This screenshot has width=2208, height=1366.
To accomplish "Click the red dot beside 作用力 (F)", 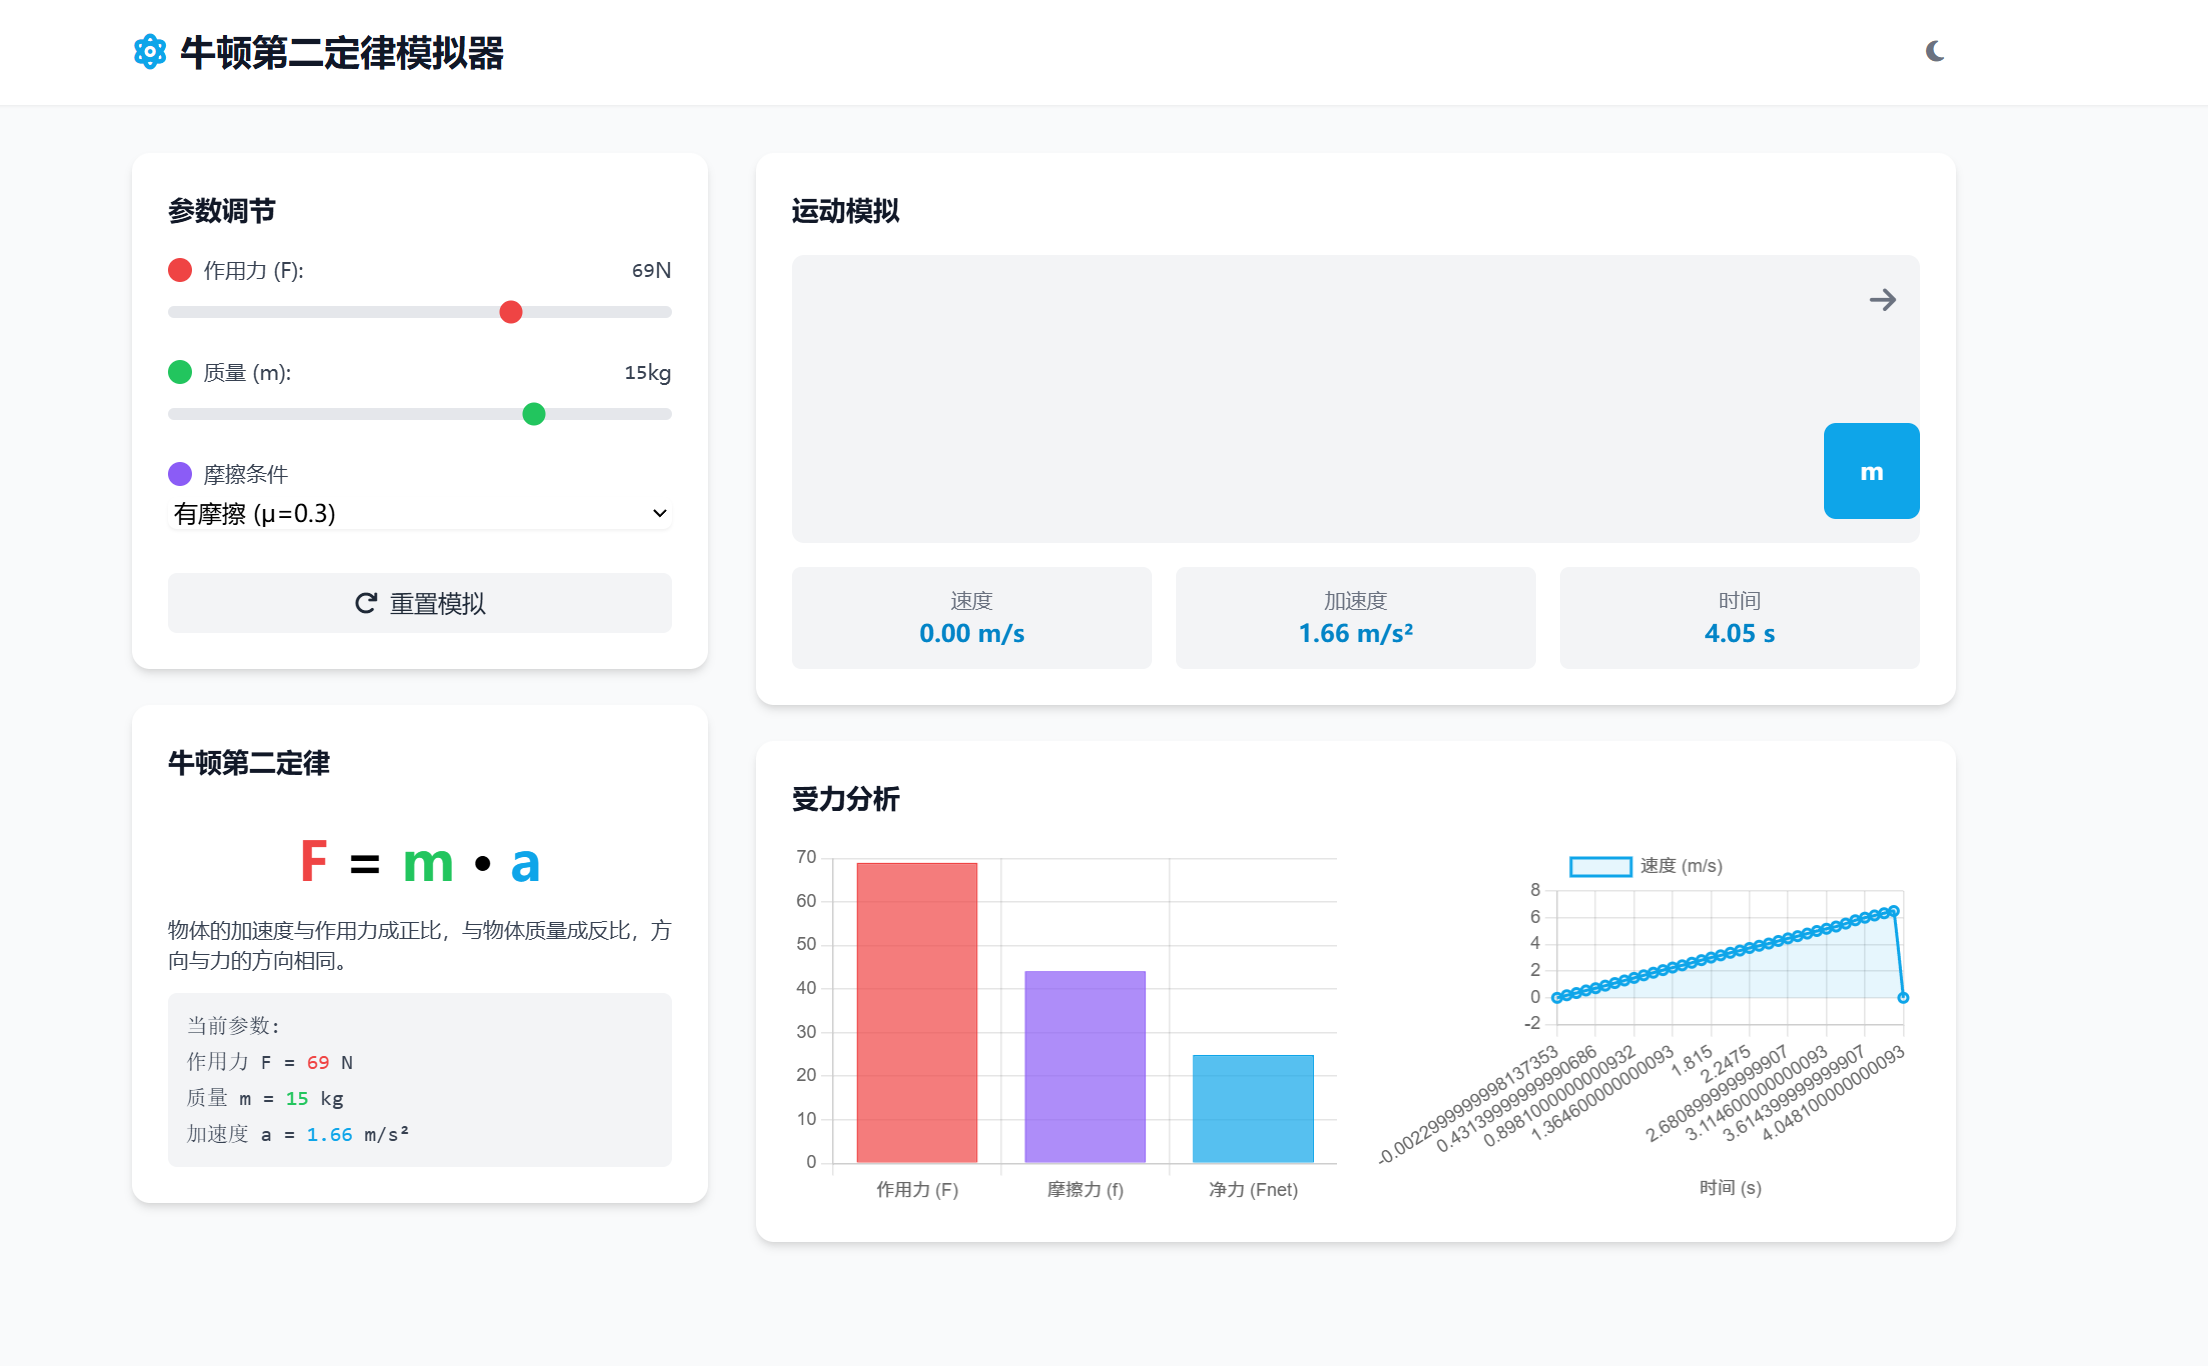I will pyautogui.click(x=180, y=270).
